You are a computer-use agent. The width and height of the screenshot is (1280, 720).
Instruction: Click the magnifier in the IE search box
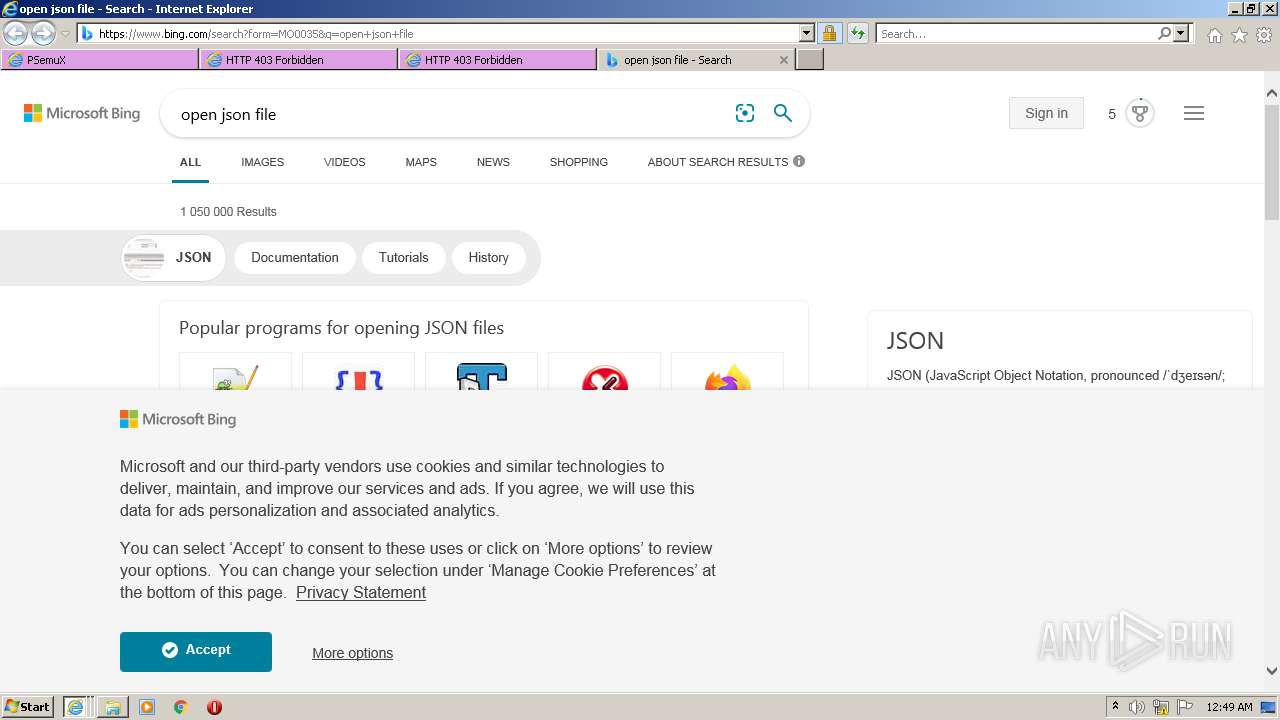click(1164, 33)
